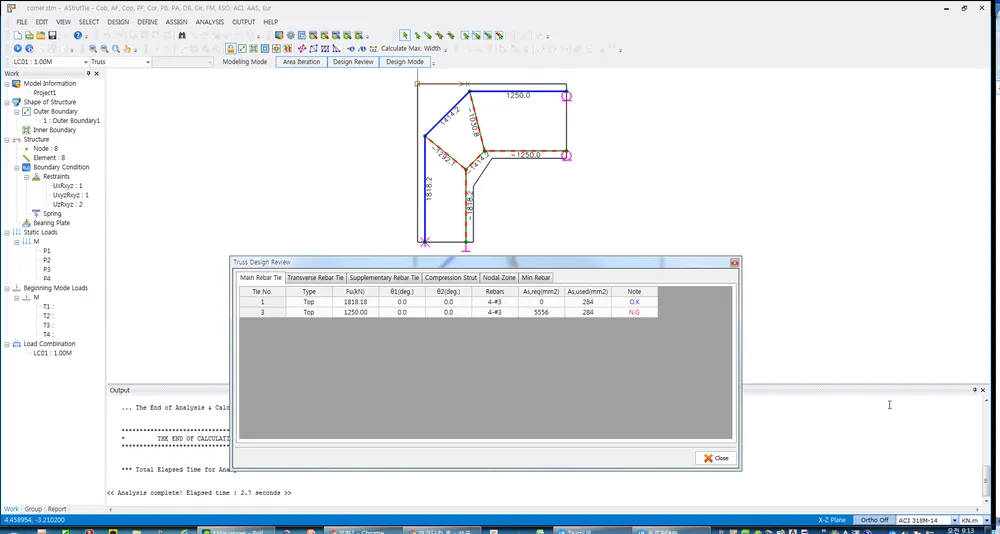Viewport: 1000px width, 534px height.
Task: Open the DESIGN menu
Action: [118, 22]
